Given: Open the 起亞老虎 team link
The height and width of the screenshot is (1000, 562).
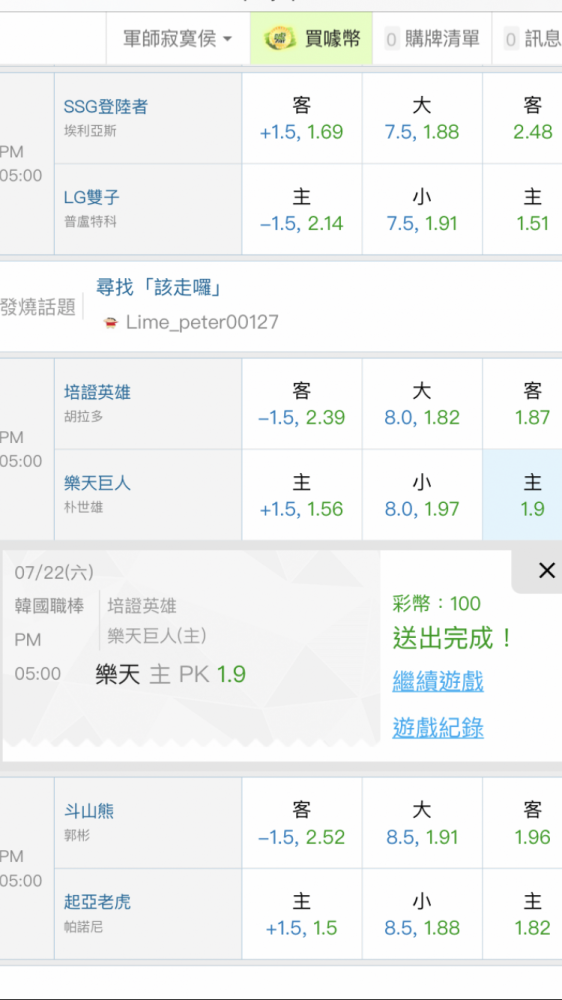Looking at the screenshot, I should pos(97,902).
